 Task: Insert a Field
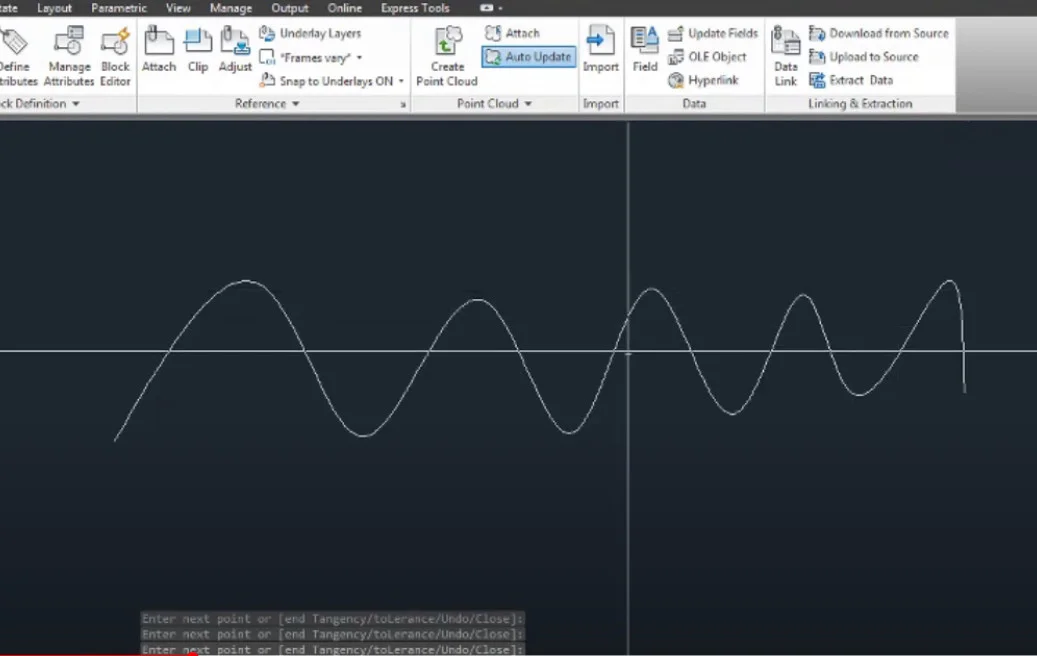click(645, 50)
